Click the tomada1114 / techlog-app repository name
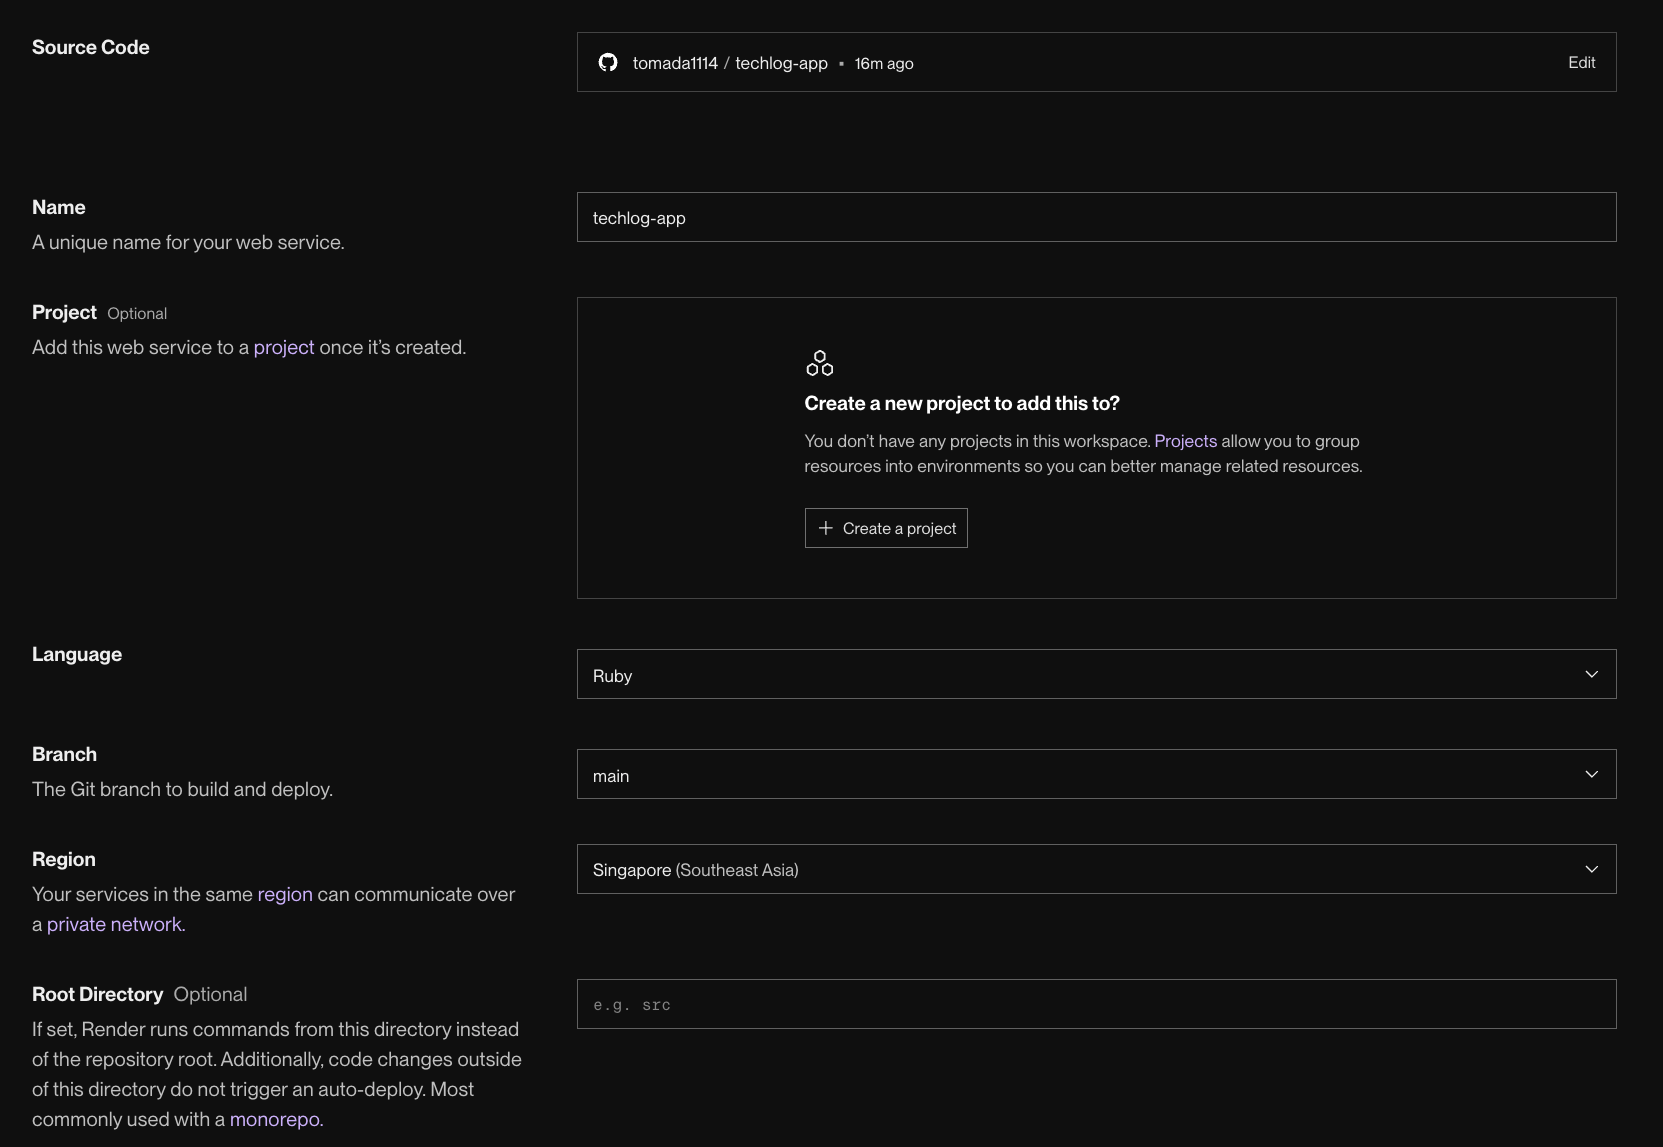Image resolution: width=1663 pixels, height=1147 pixels. [x=730, y=63]
